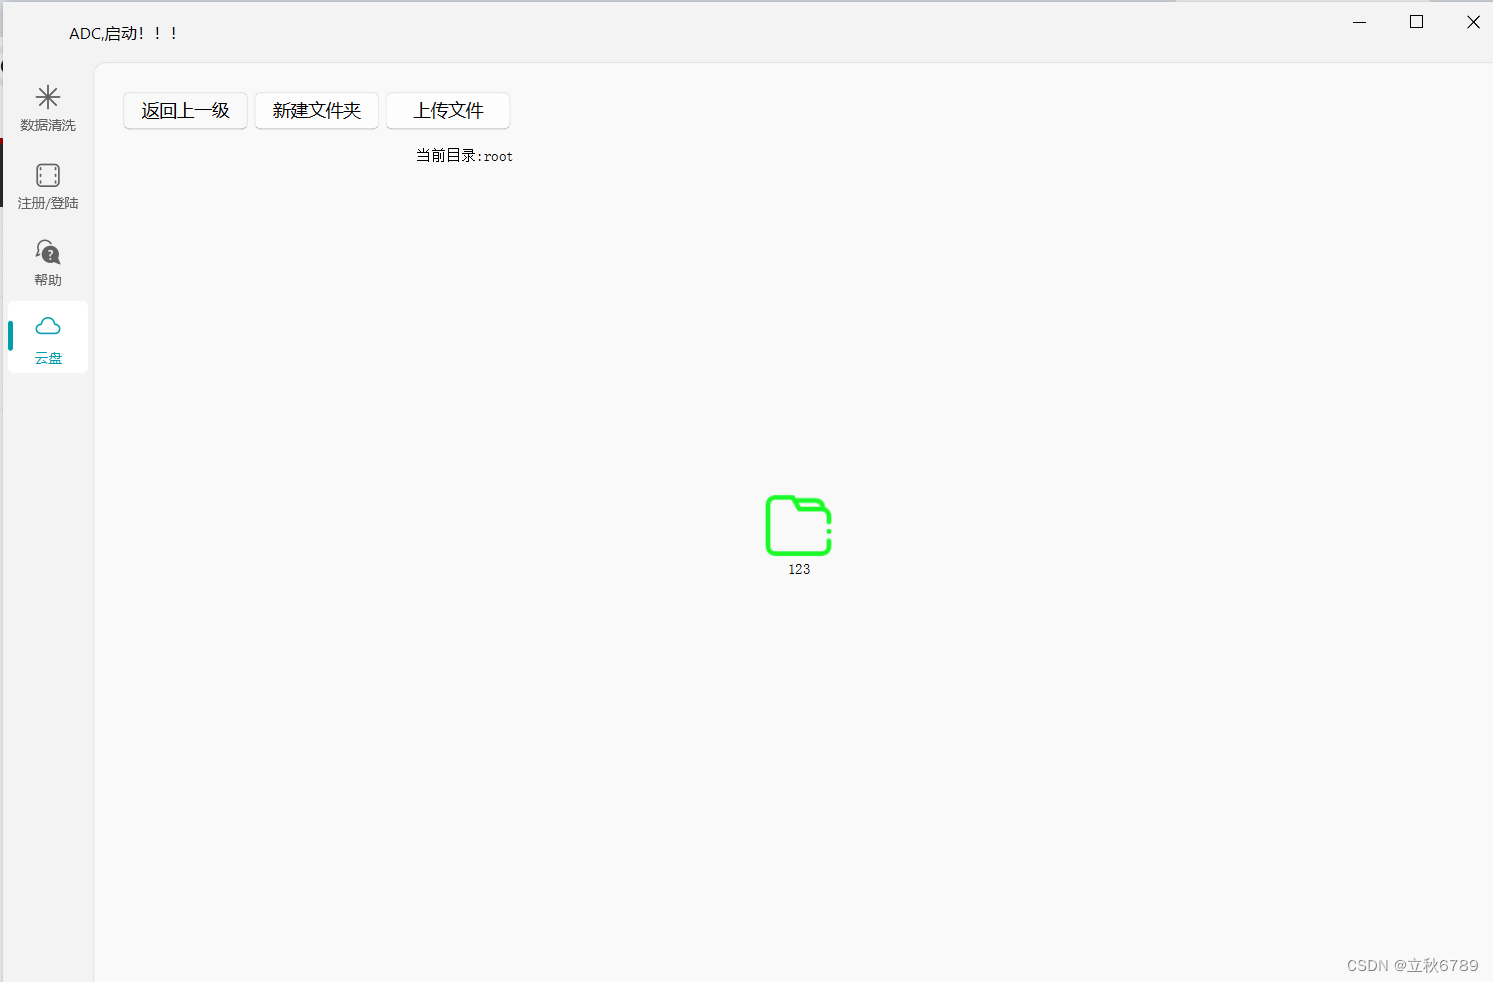
Task: Click the 帮助 label text
Action: click(47, 279)
